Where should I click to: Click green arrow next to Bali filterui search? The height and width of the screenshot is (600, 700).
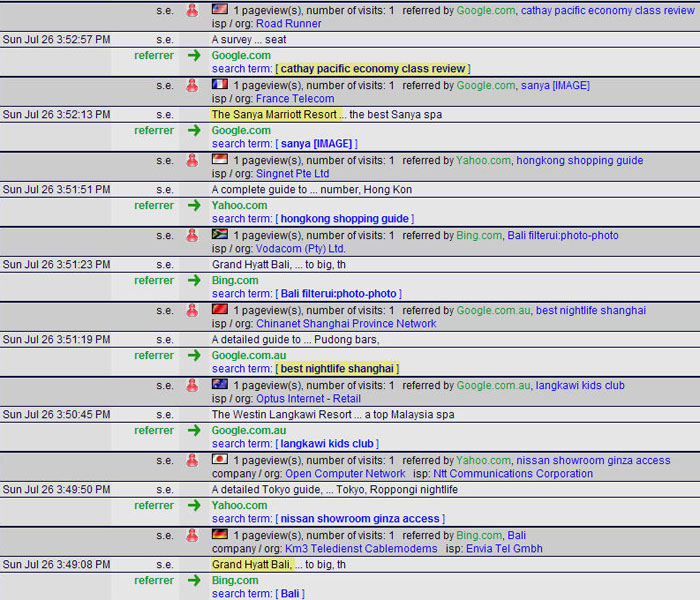(193, 280)
